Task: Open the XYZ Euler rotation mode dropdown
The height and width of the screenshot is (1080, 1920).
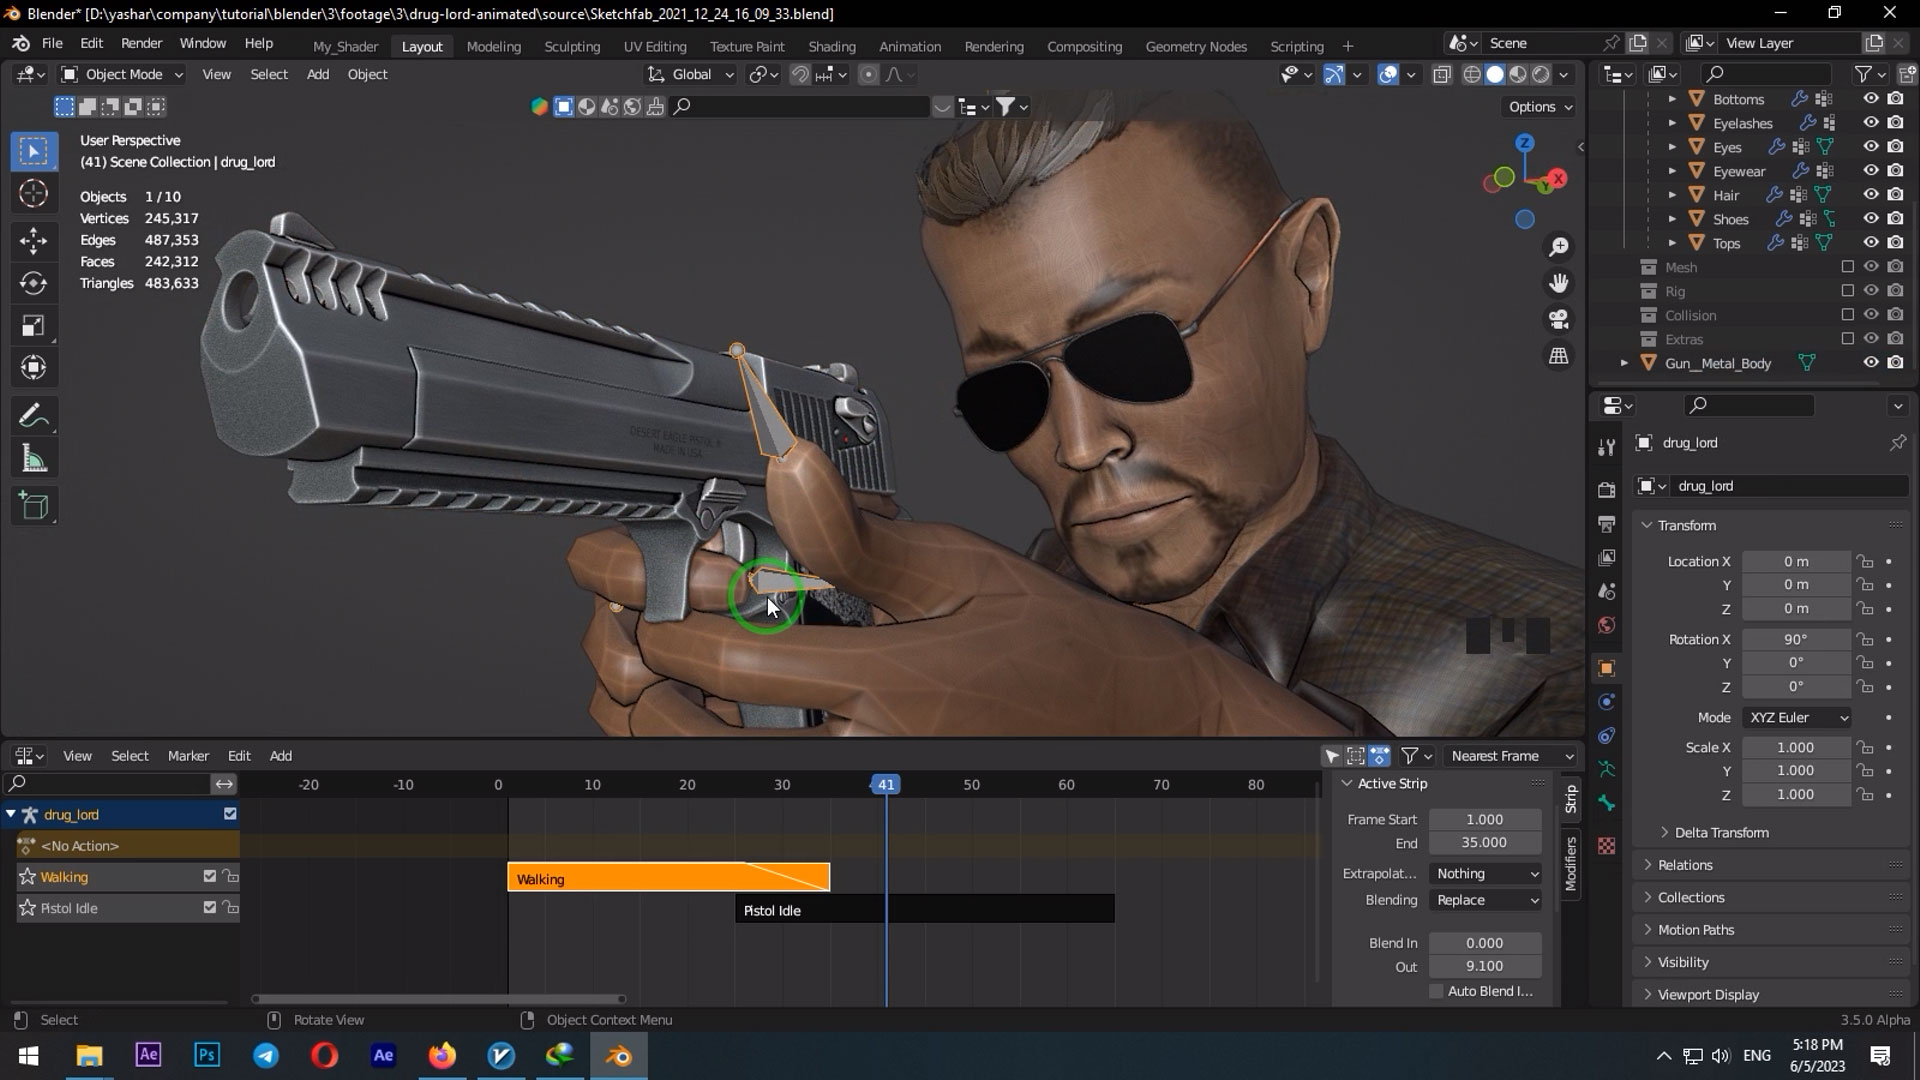Action: 1796,717
